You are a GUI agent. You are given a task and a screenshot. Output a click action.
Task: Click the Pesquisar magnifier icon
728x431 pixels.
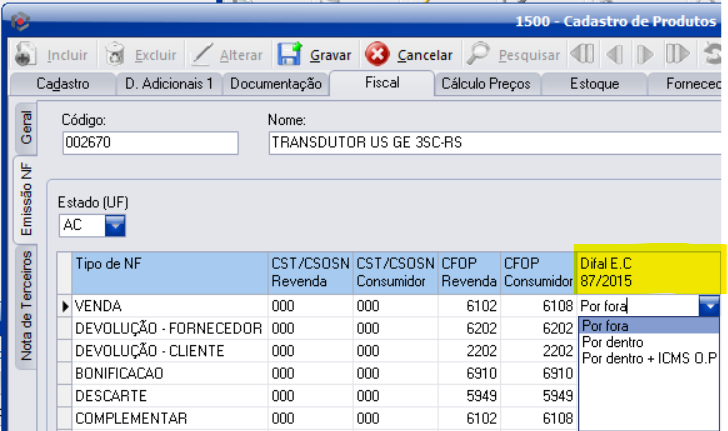[x=478, y=55]
